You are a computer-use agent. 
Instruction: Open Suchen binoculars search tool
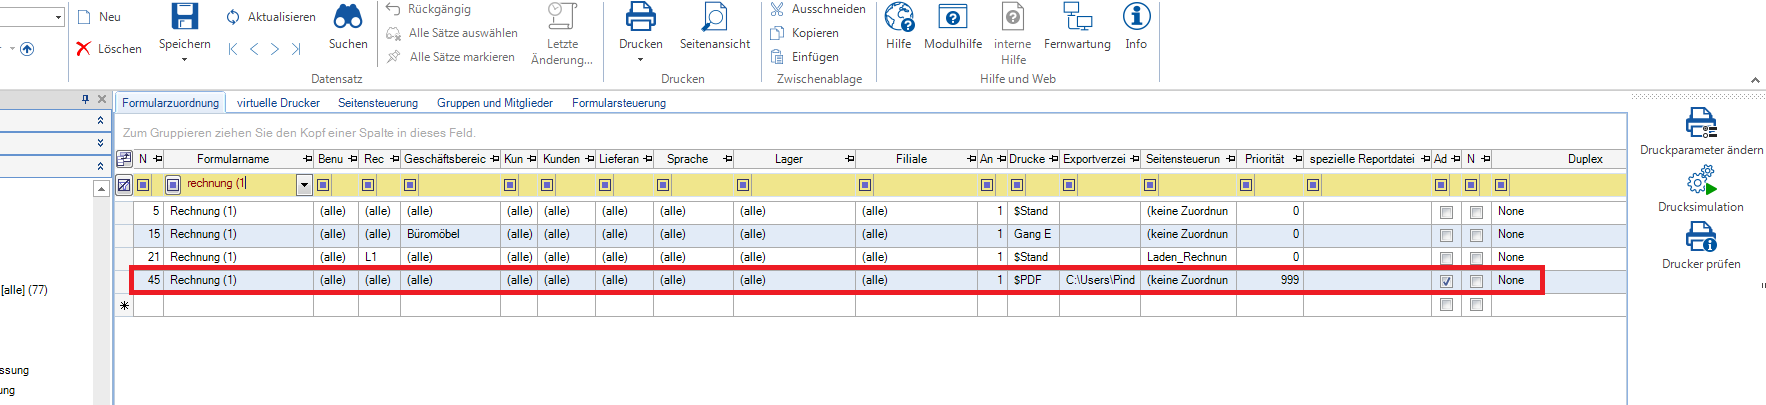[348, 17]
